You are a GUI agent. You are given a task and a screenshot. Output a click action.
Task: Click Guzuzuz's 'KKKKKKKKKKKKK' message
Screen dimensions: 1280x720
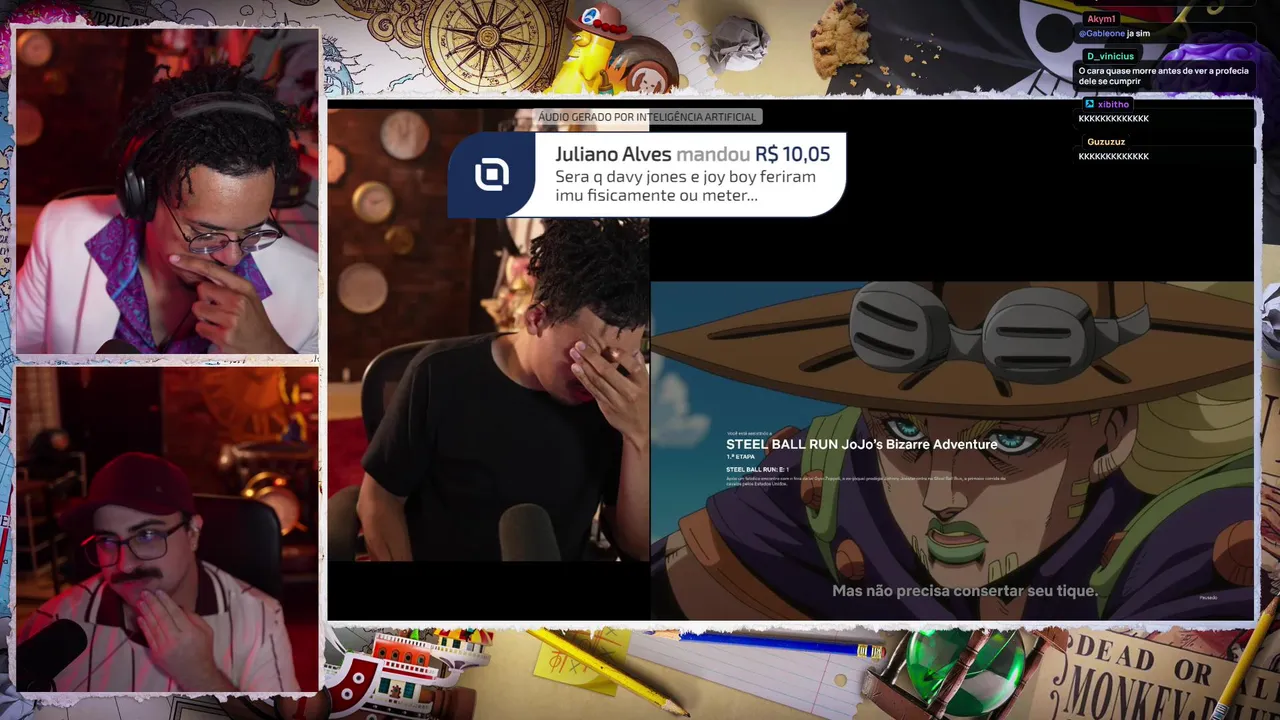tap(1113, 156)
